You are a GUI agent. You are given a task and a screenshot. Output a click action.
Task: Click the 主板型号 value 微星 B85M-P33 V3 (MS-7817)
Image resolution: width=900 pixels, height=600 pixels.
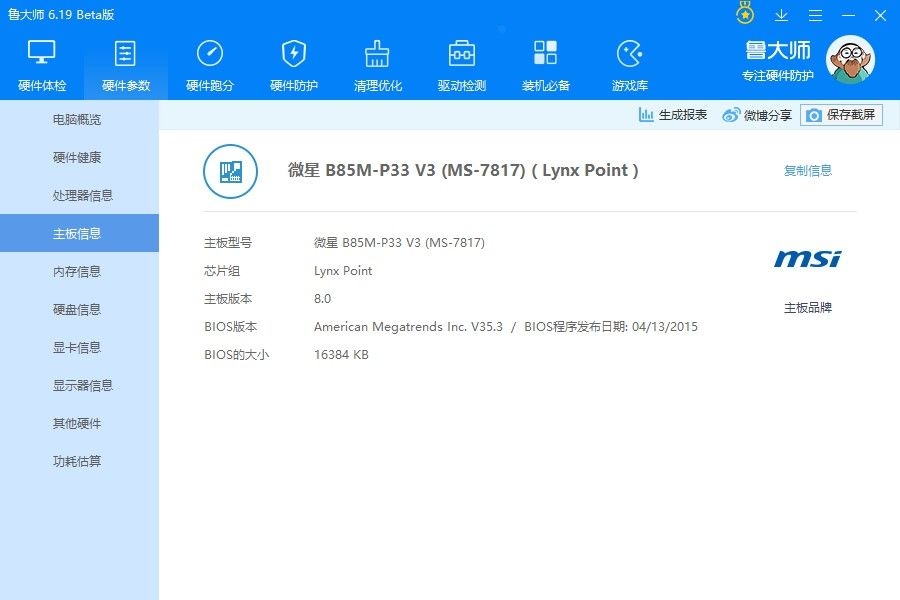pos(399,242)
